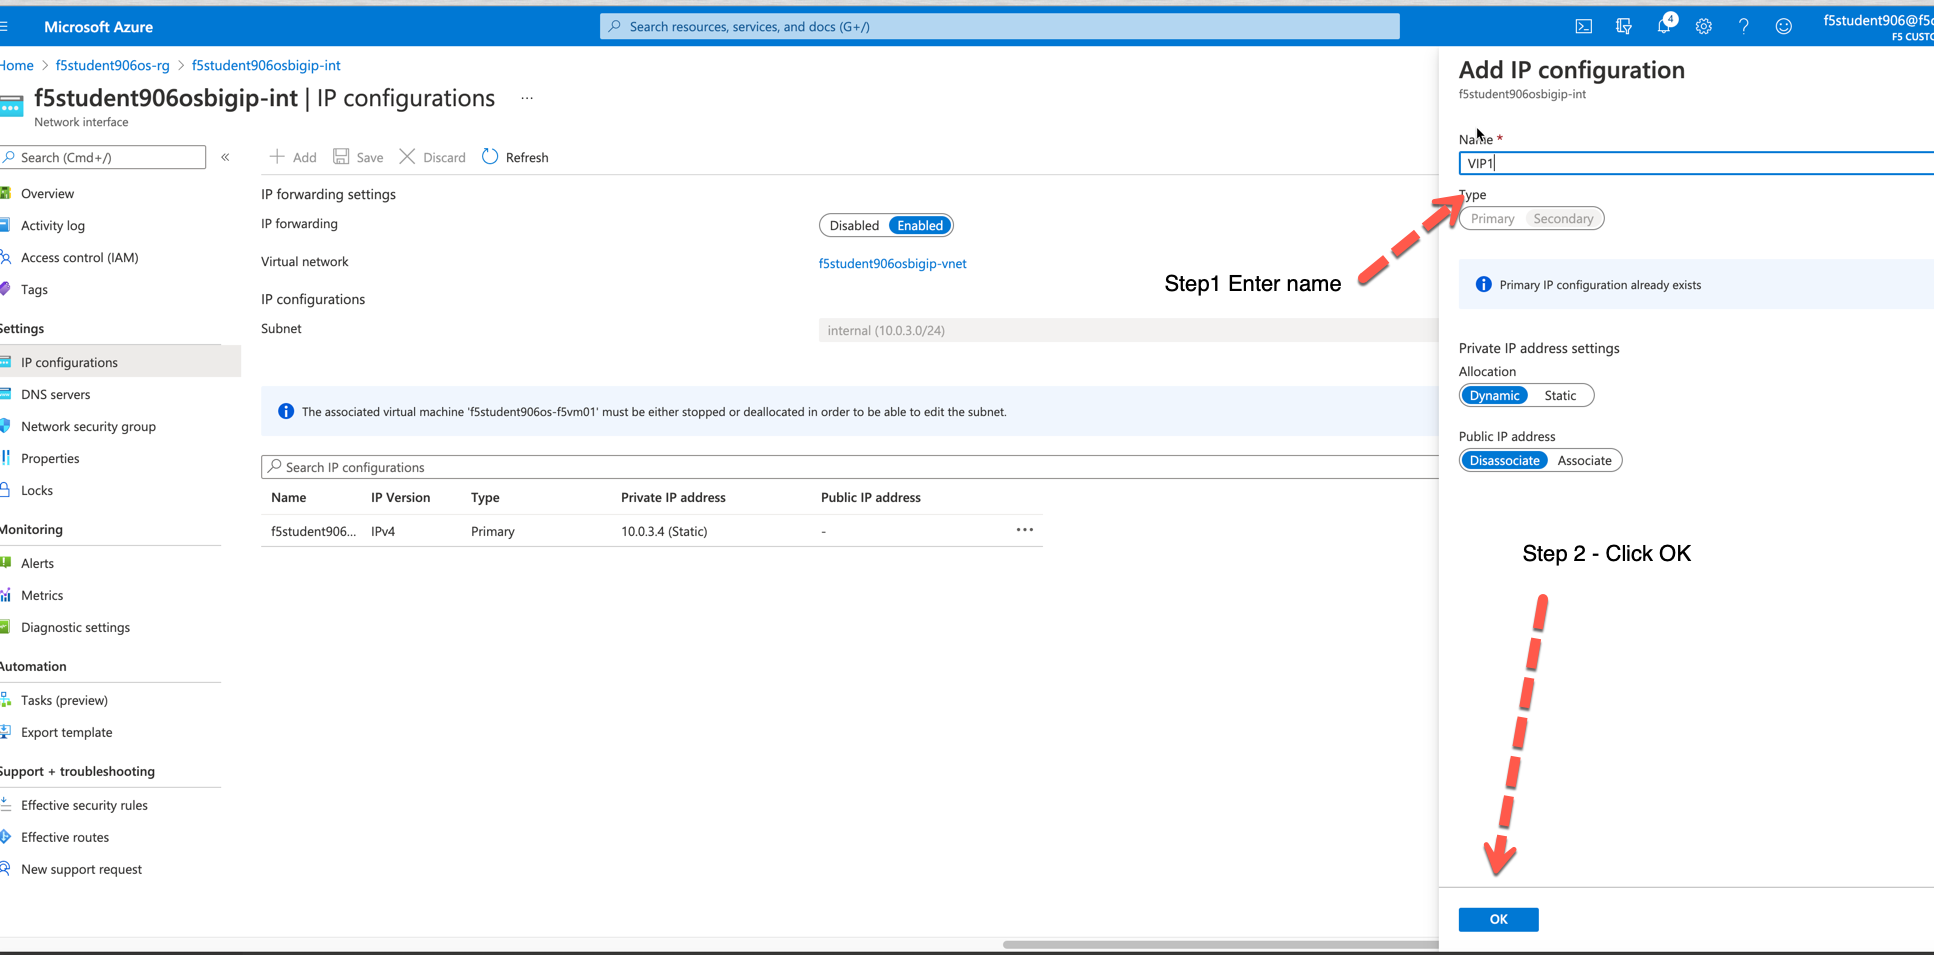Click the Name field containing VIP1
This screenshot has height=955, width=1934.
point(1696,163)
